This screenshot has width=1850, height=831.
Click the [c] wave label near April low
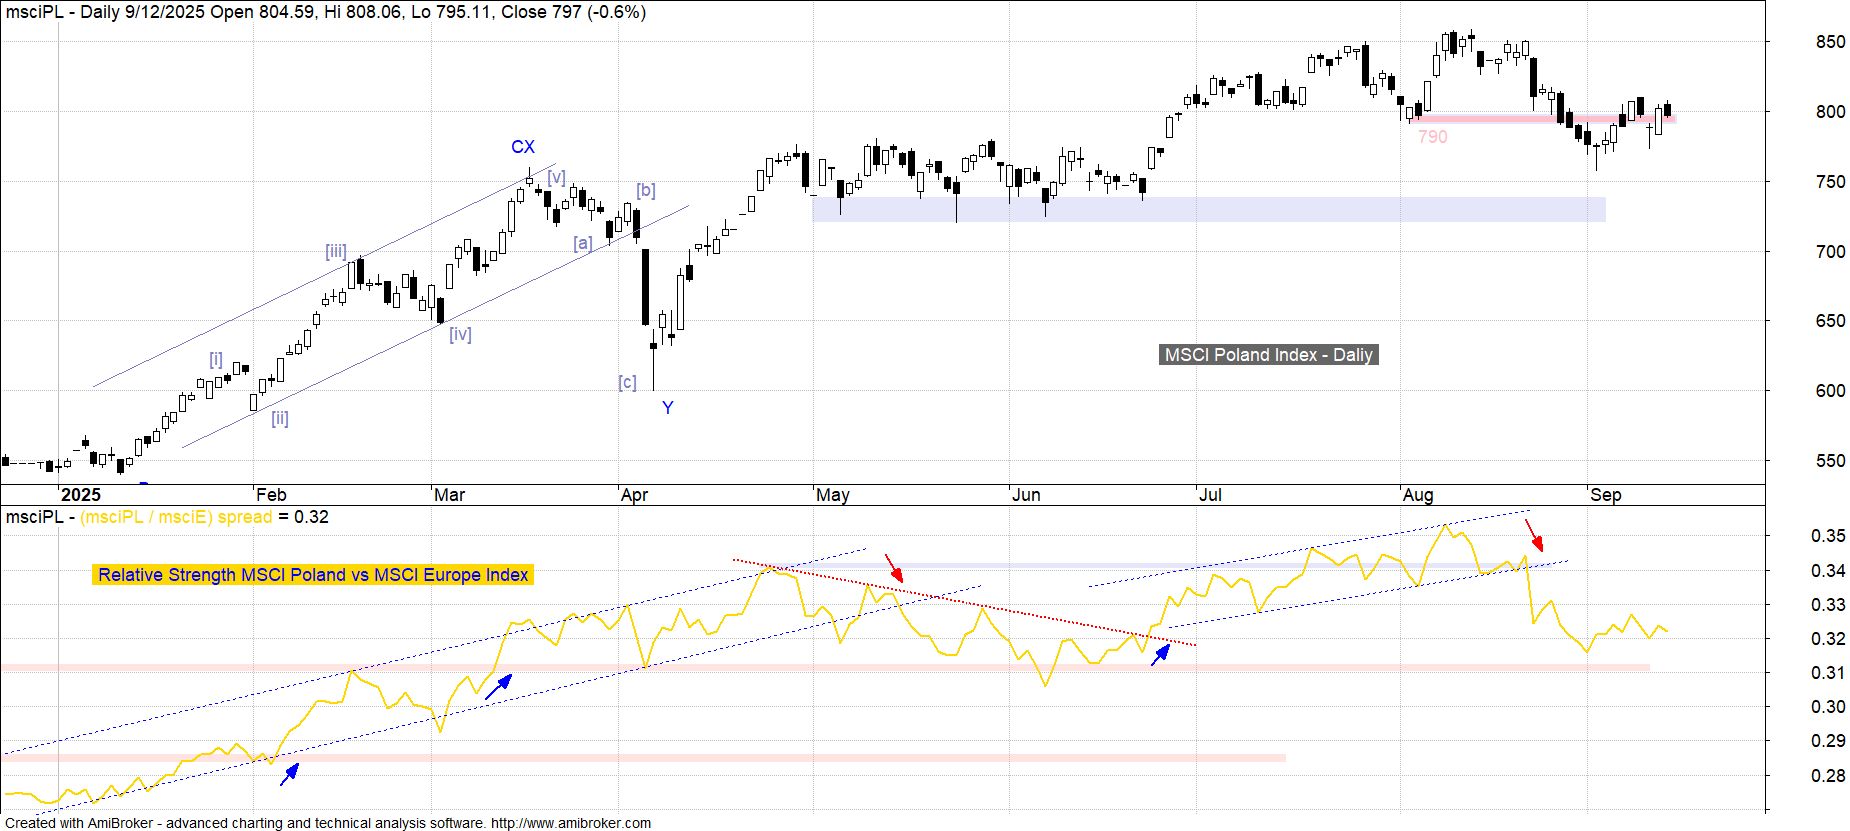[627, 382]
